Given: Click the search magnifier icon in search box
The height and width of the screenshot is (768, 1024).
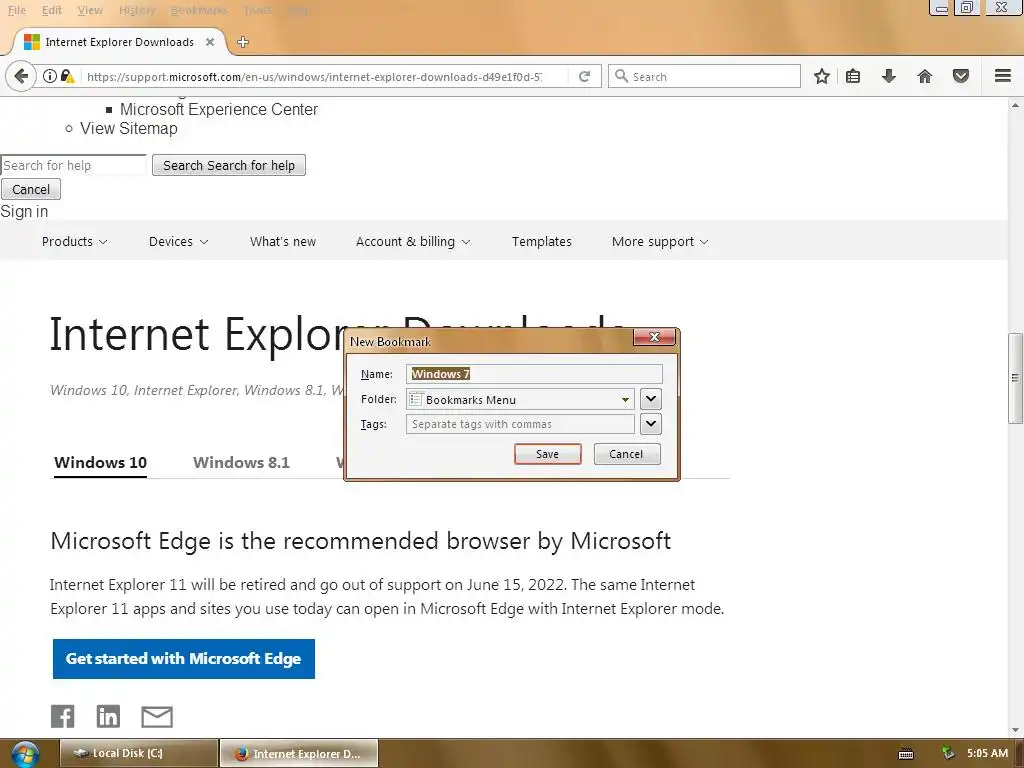Looking at the screenshot, I should click(622, 76).
